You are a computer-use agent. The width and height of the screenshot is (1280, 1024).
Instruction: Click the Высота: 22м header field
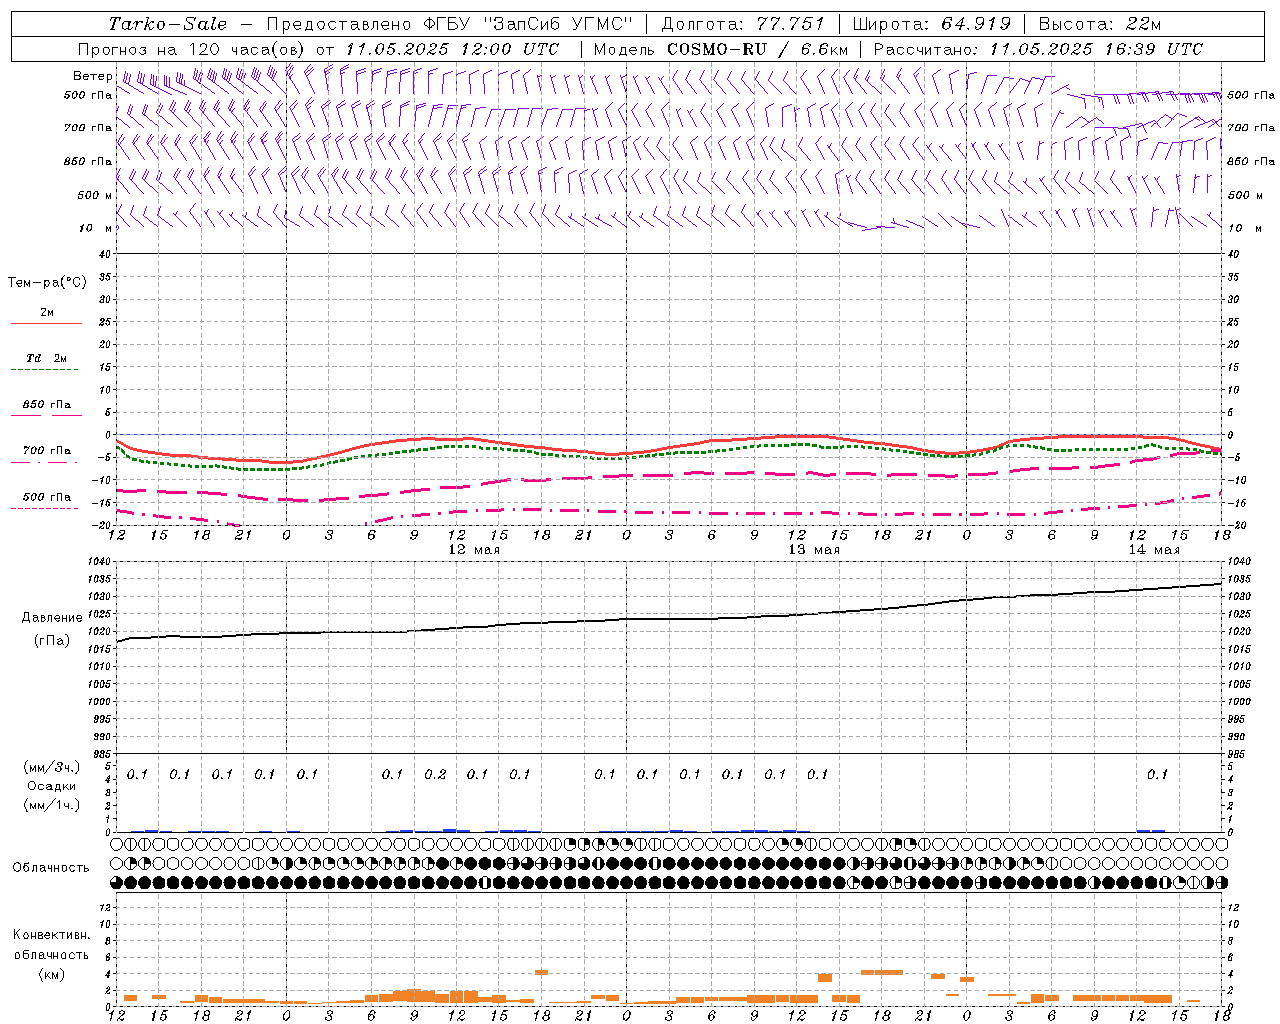point(1100,24)
